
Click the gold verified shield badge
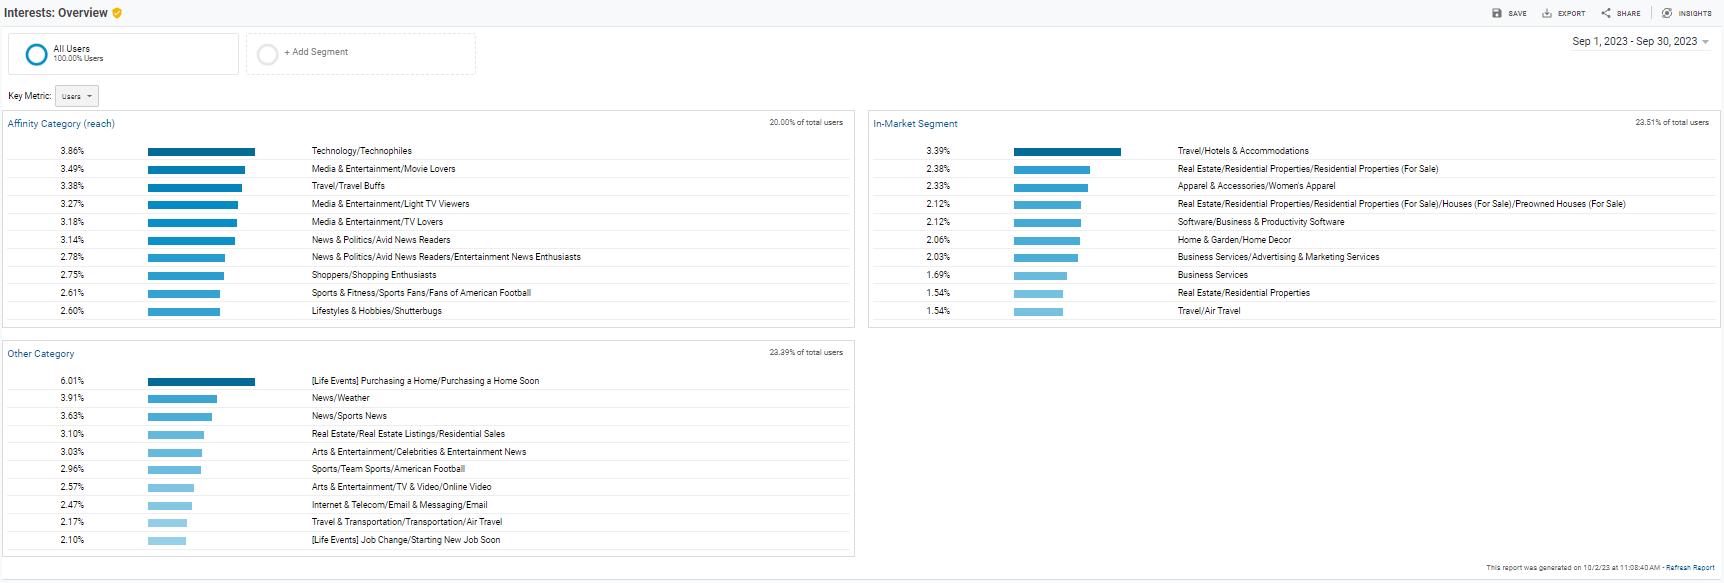[117, 13]
